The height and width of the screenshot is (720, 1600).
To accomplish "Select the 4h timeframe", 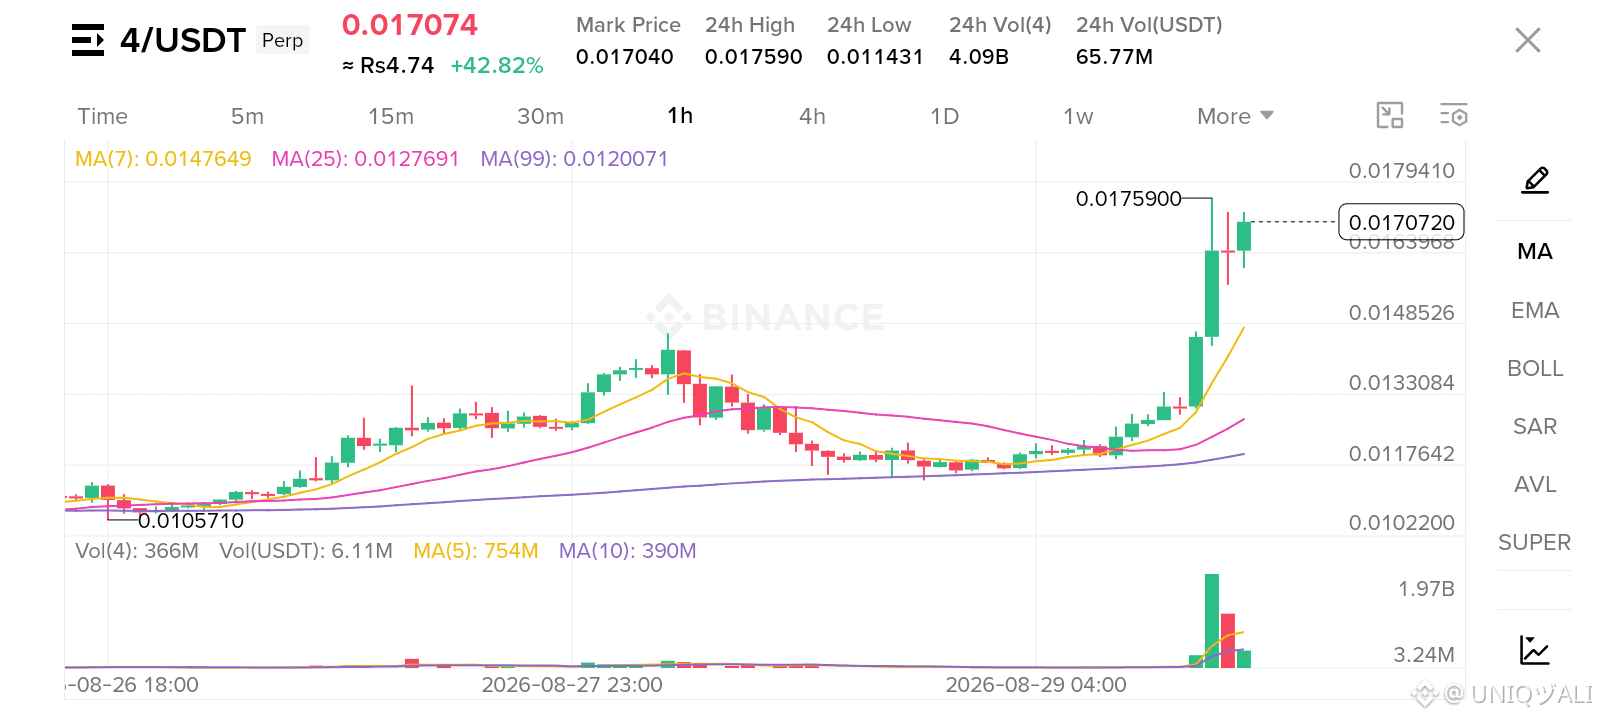I will pos(812,116).
